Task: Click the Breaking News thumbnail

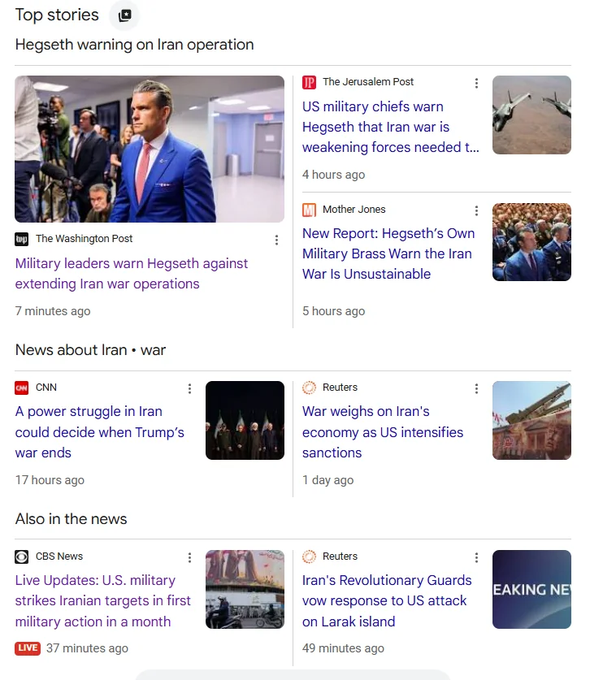Action: (x=531, y=589)
